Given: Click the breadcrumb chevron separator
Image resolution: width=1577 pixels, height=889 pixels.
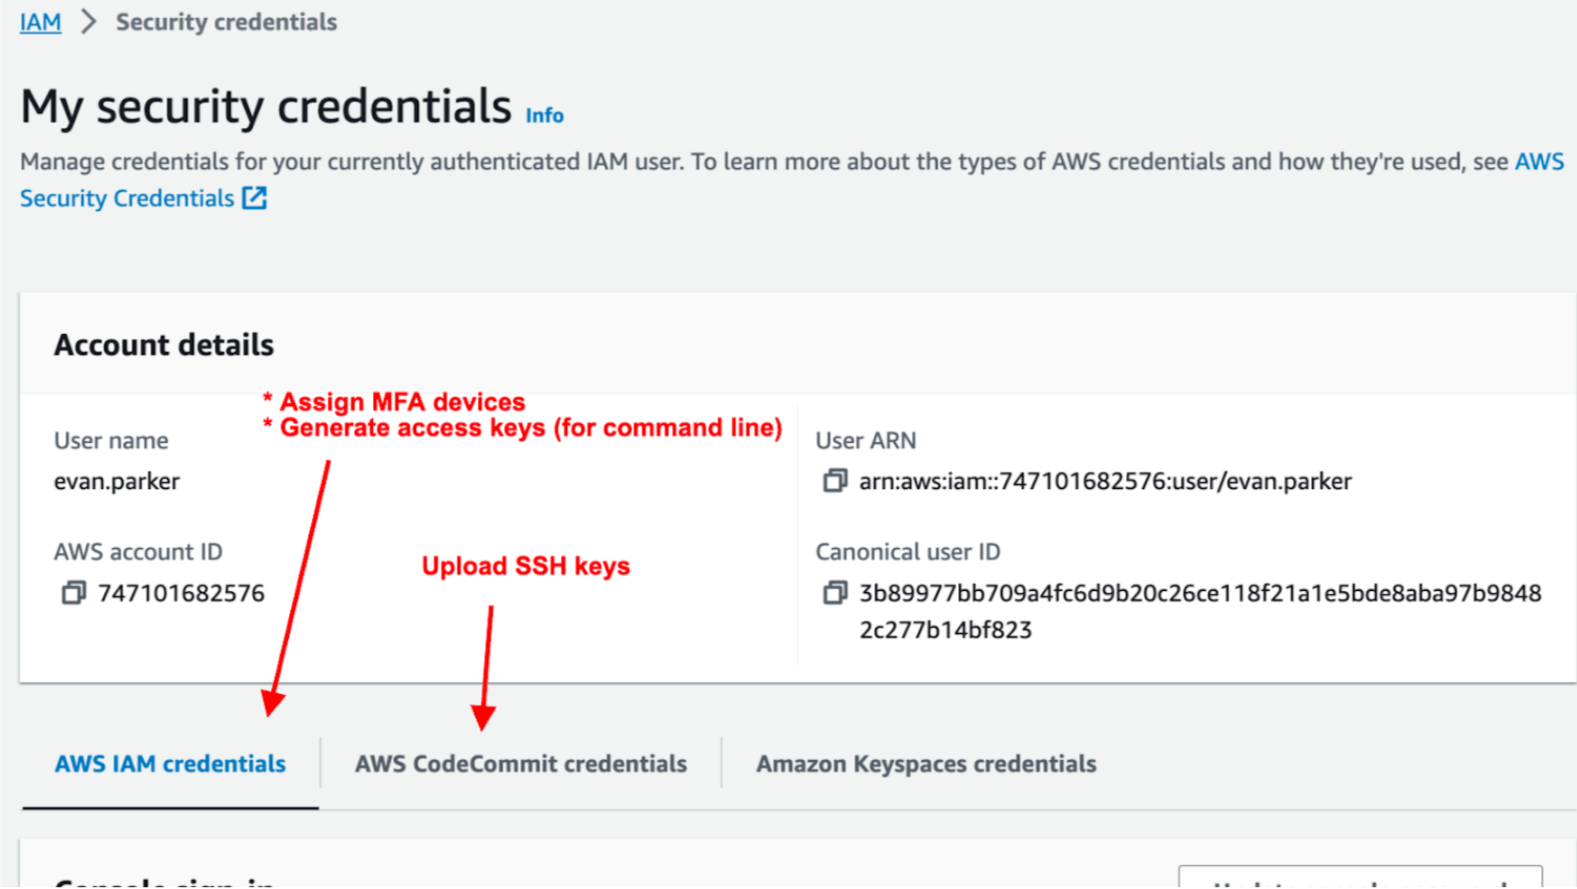Looking at the screenshot, I should coord(89,22).
